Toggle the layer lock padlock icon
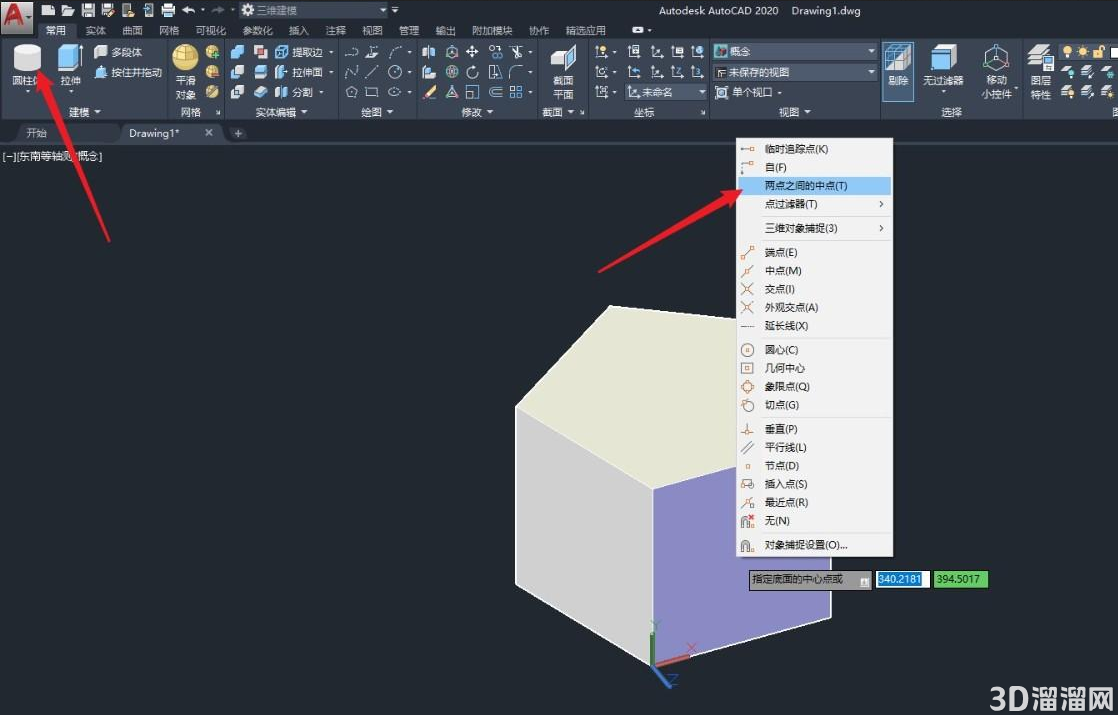This screenshot has height=715, width=1118. tap(1099, 51)
